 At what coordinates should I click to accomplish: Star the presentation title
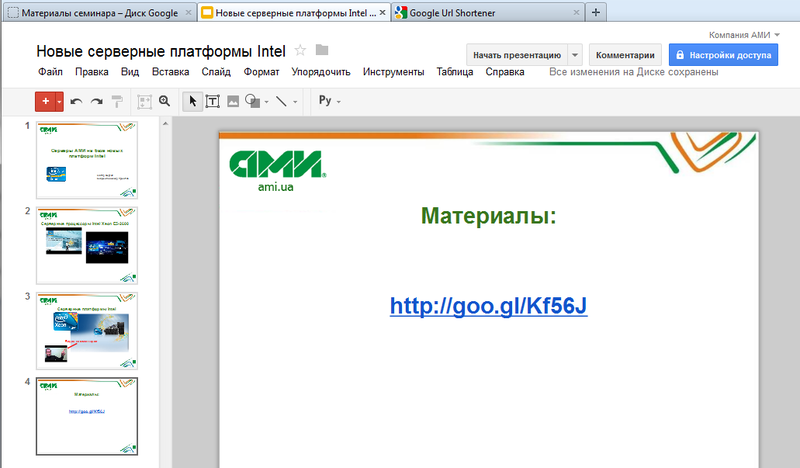[300, 50]
